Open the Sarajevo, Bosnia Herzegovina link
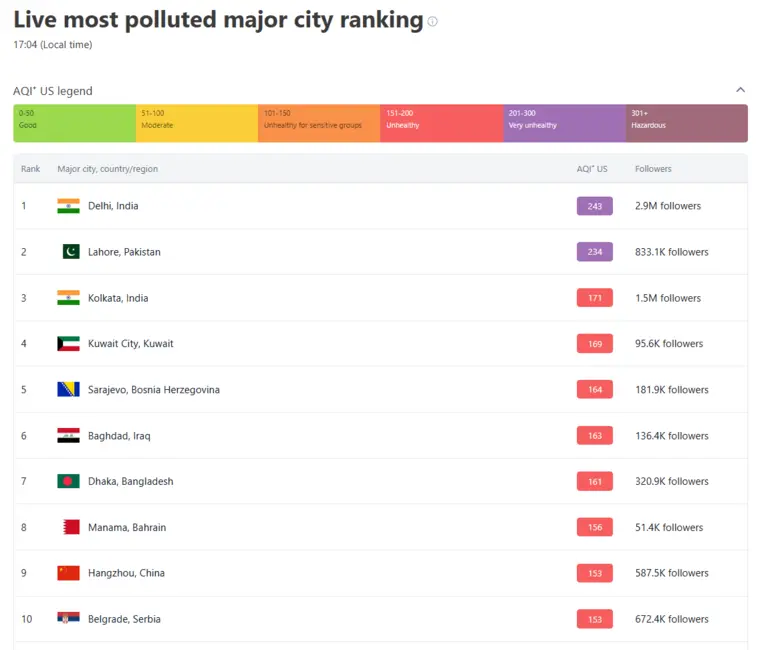The width and height of the screenshot is (762, 650). click(x=153, y=390)
